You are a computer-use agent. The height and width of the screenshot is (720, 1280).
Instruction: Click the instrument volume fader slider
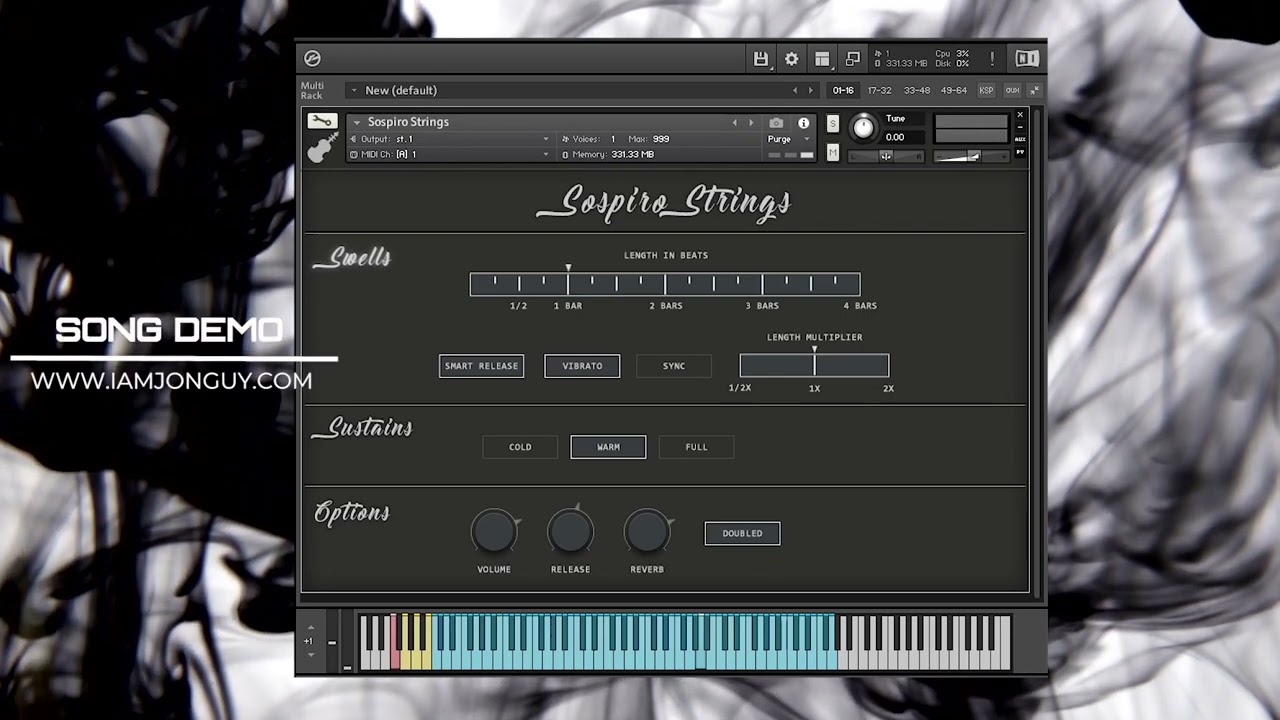tap(970, 156)
